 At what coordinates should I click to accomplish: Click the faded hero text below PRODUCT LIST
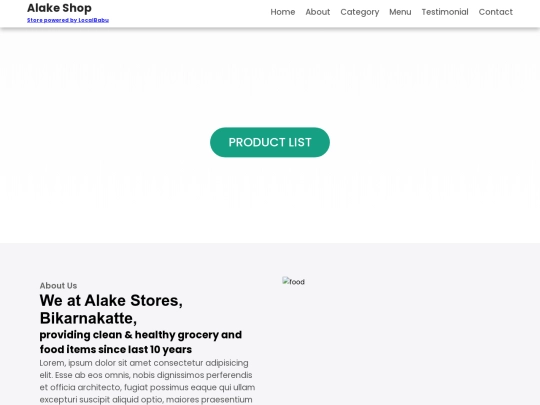point(270,183)
